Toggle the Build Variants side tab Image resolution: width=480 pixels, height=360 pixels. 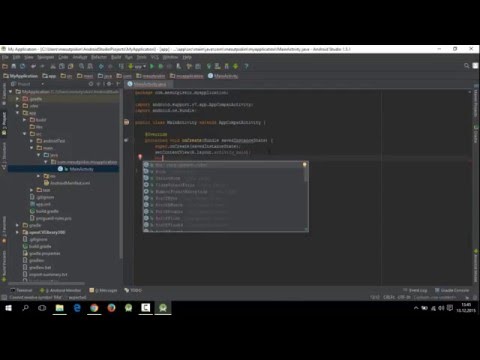[4, 266]
